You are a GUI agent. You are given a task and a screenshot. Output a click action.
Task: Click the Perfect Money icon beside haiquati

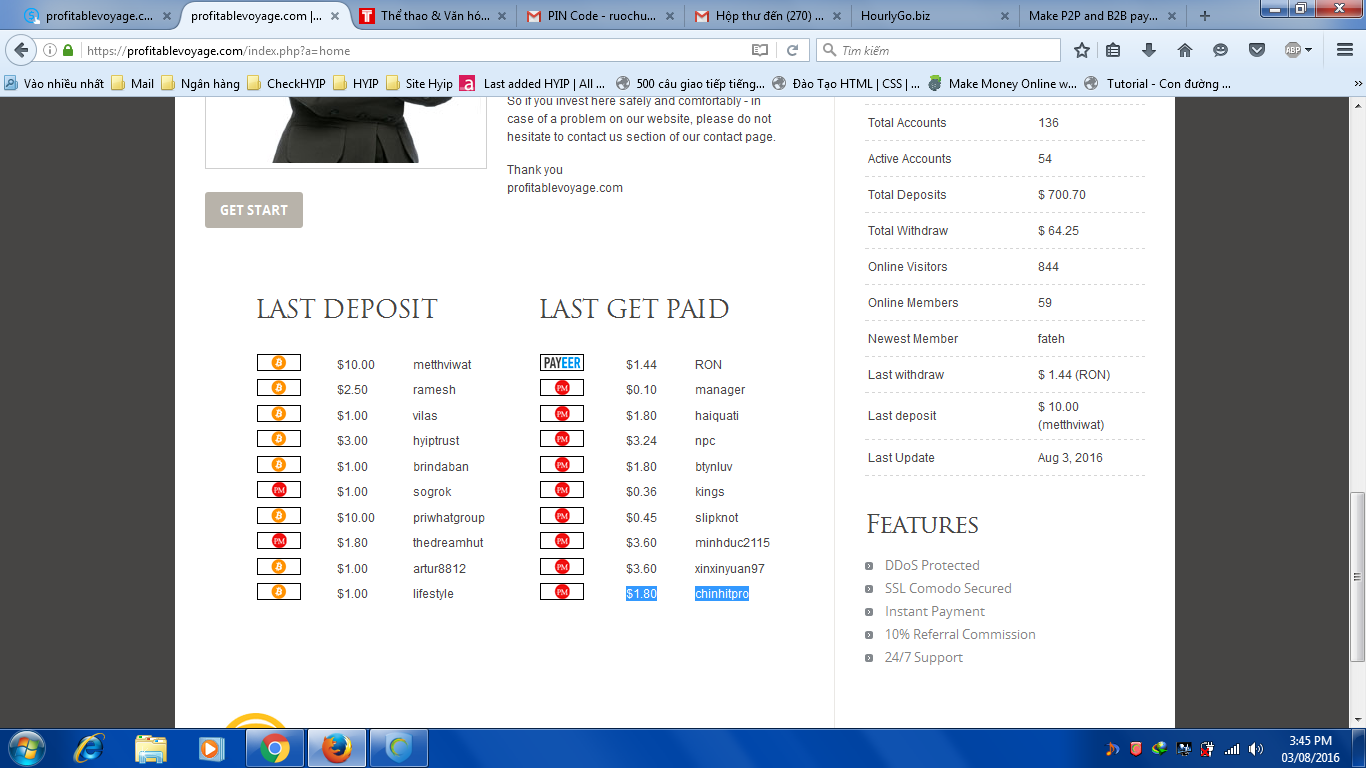[562, 414]
